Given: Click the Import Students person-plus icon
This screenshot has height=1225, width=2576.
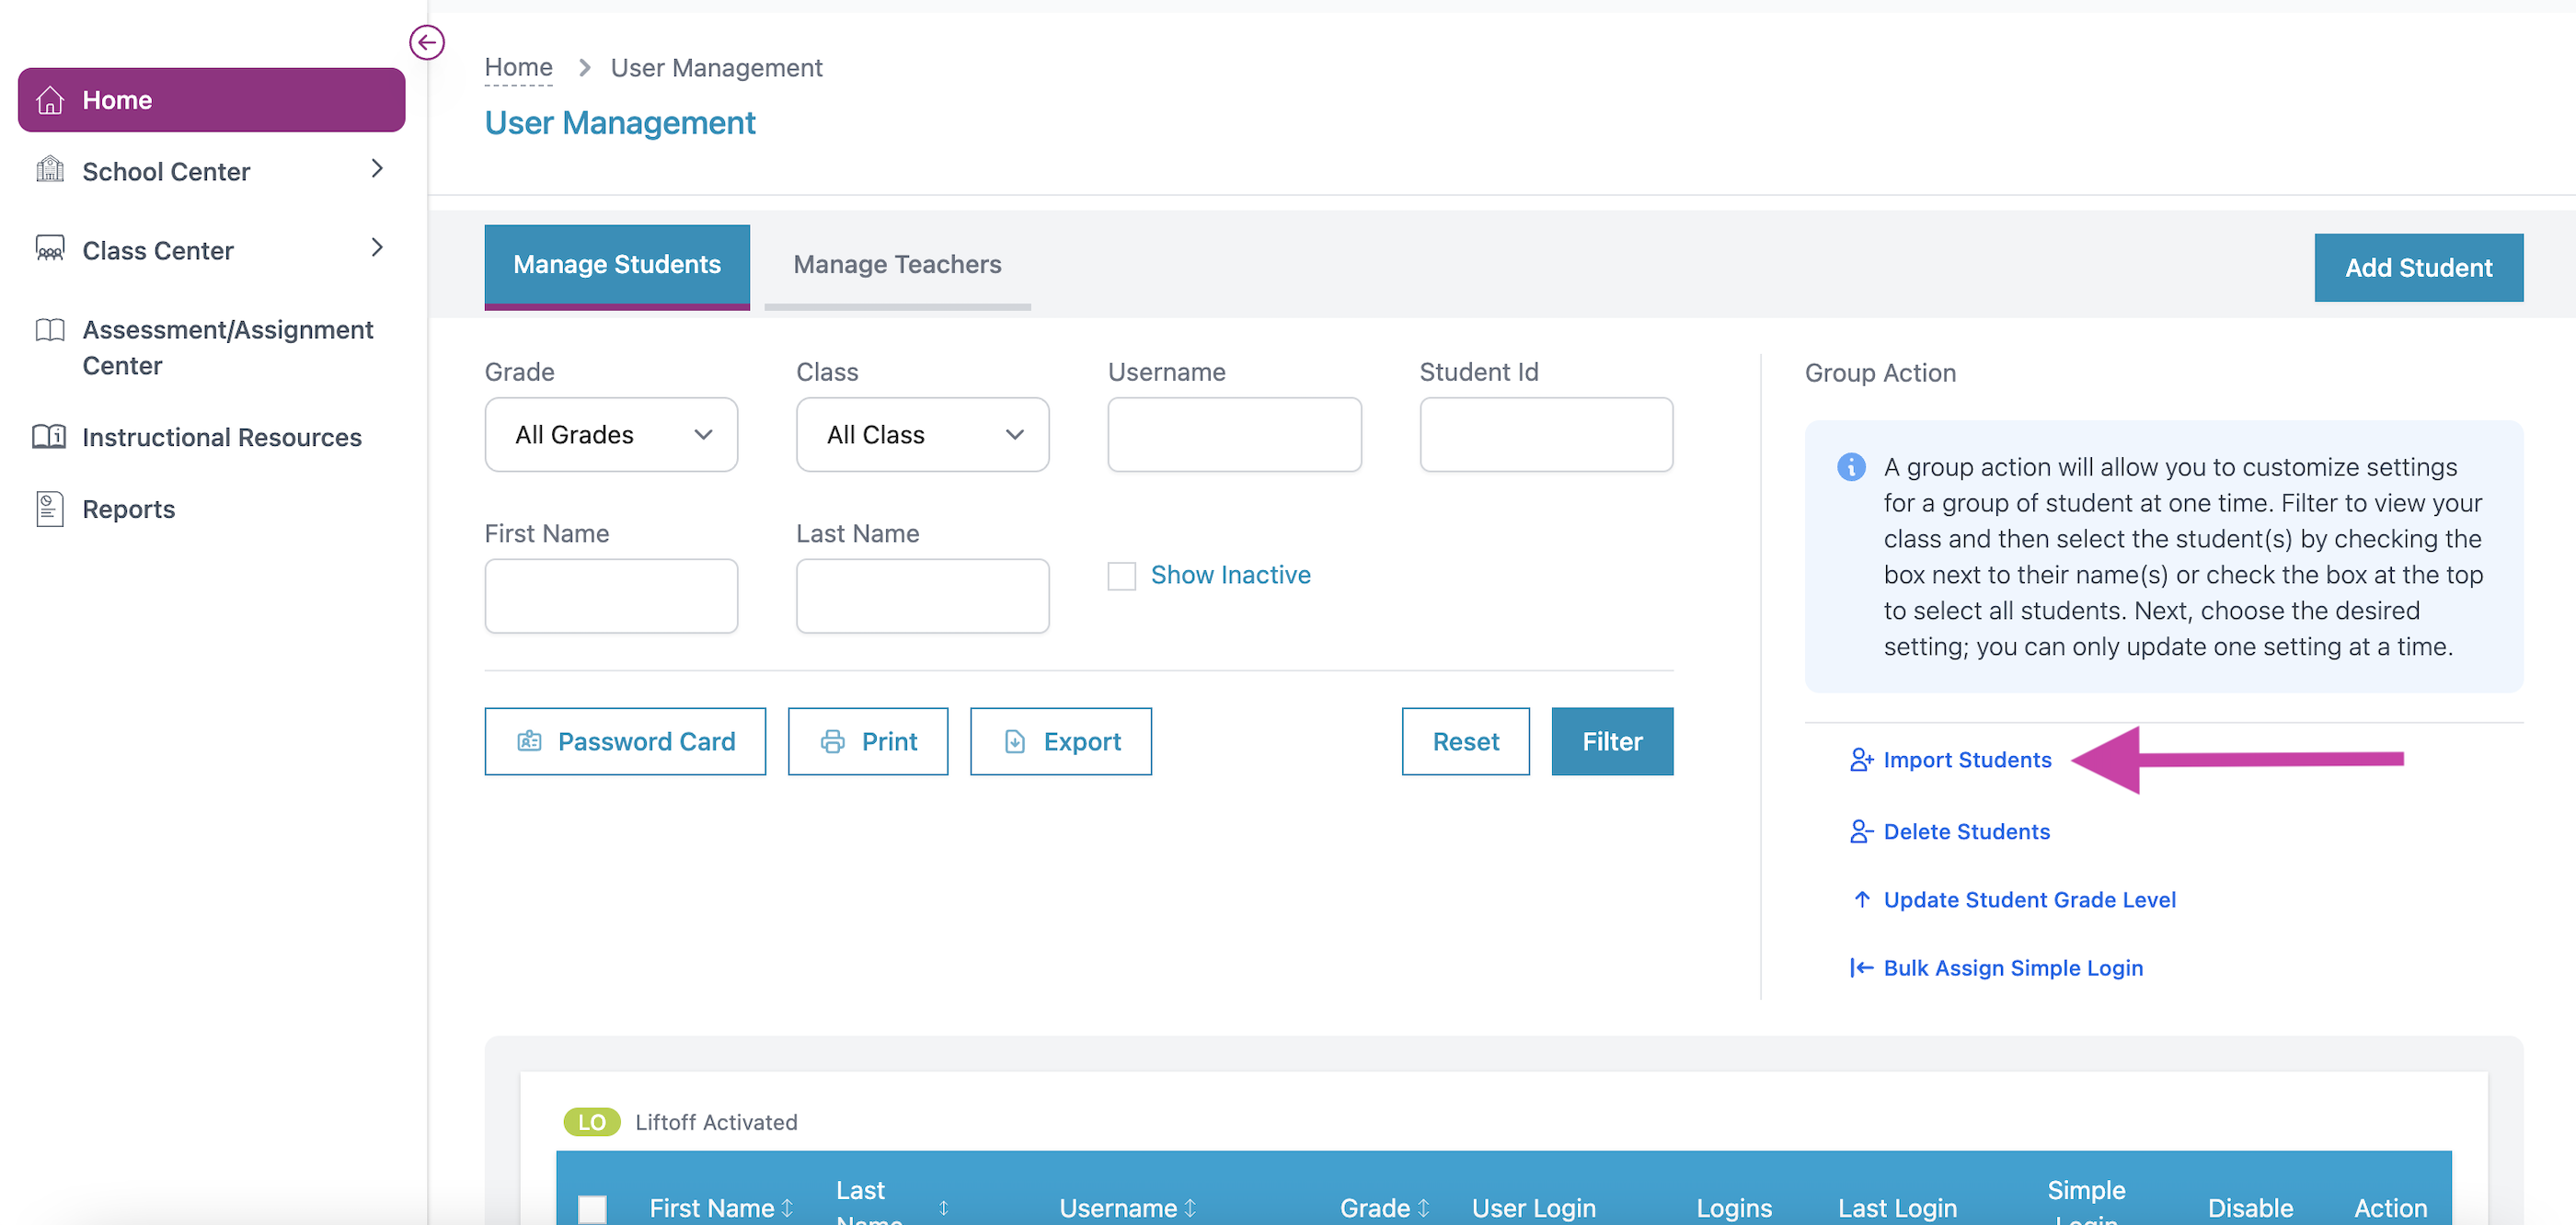Looking at the screenshot, I should click(1861, 760).
